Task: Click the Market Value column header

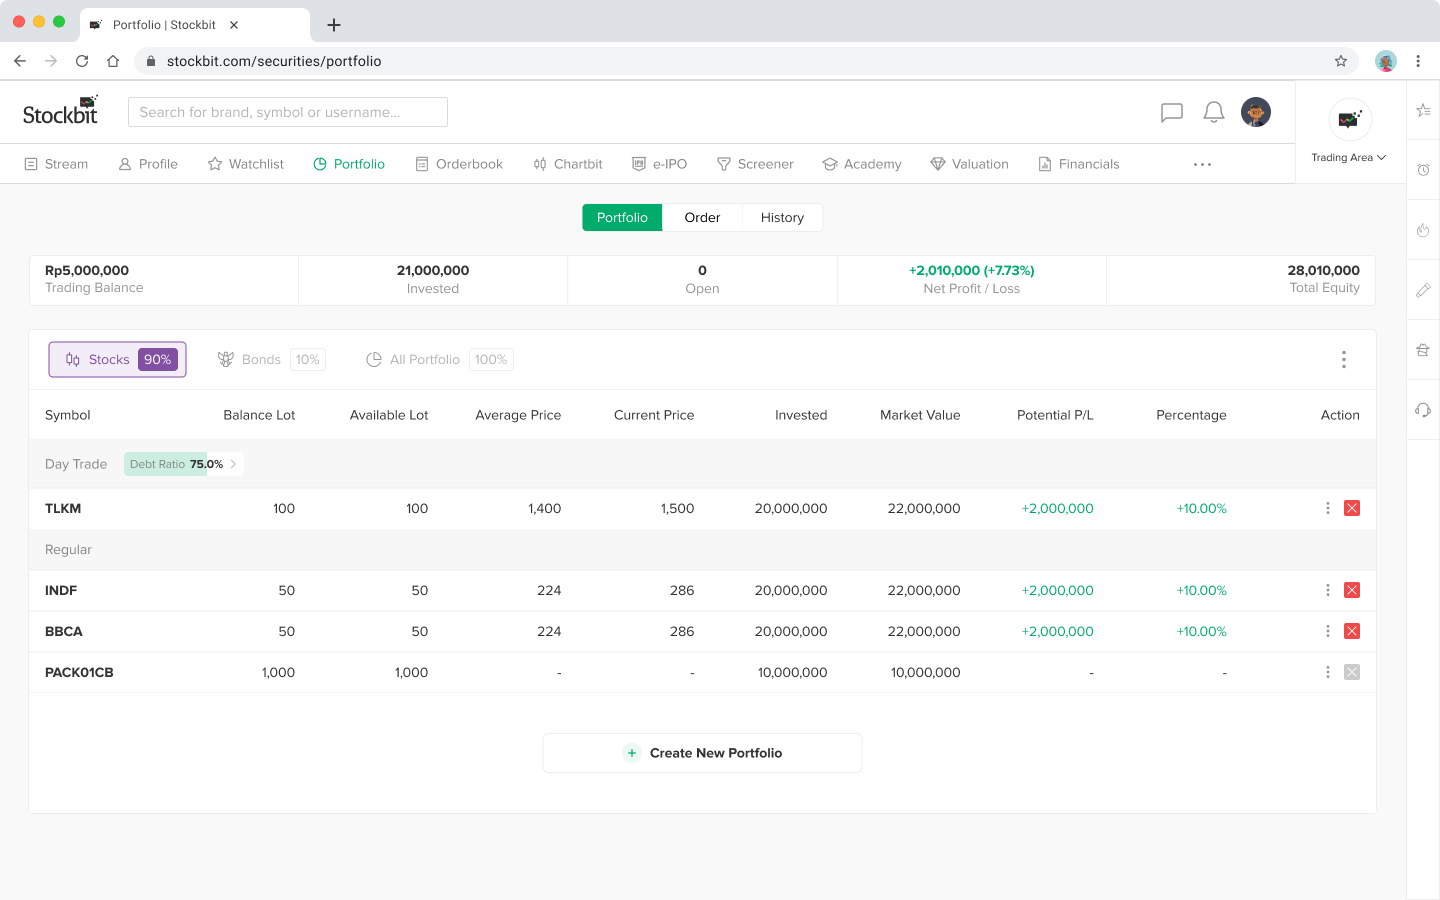Action: 920,415
